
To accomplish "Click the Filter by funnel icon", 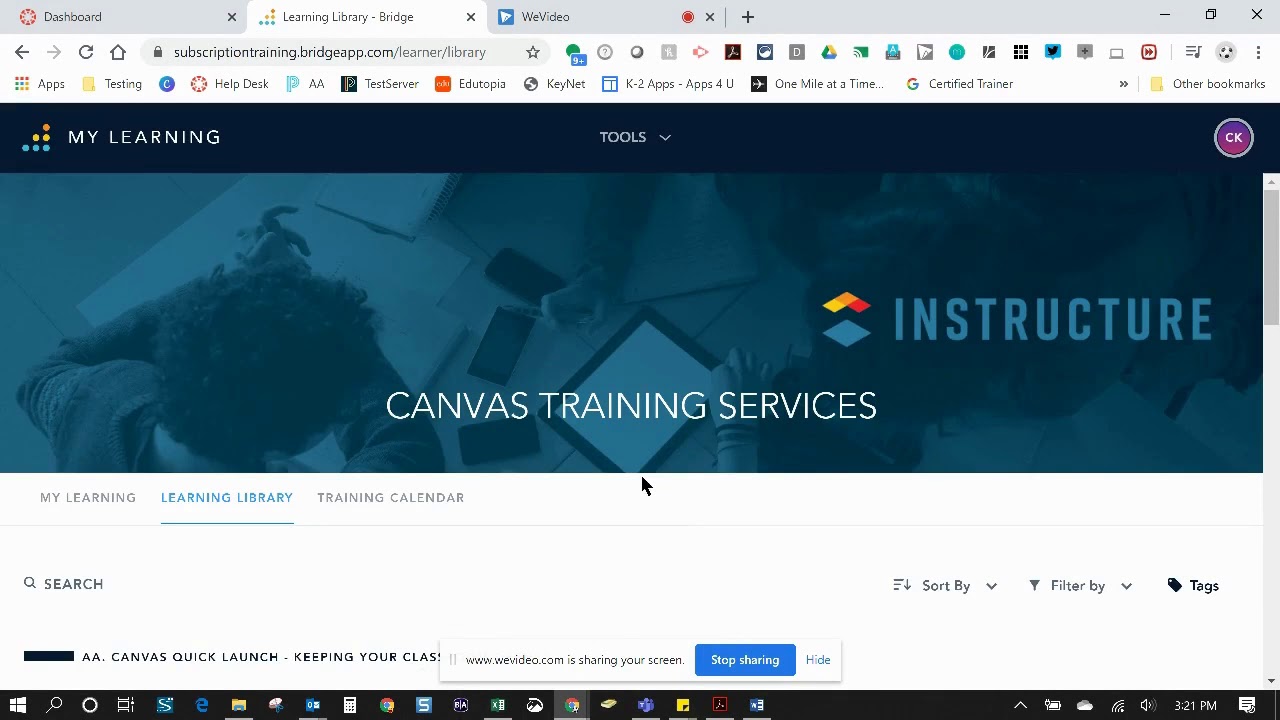I will click(1034, 585).
